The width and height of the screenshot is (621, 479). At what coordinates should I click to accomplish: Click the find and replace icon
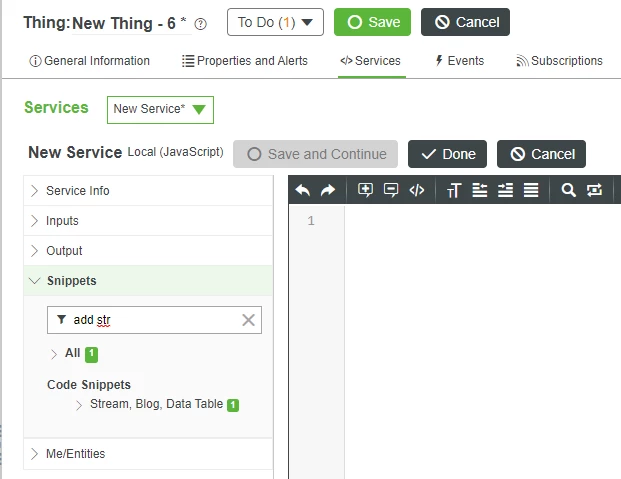pyautogui.click(x=594, y=190)
